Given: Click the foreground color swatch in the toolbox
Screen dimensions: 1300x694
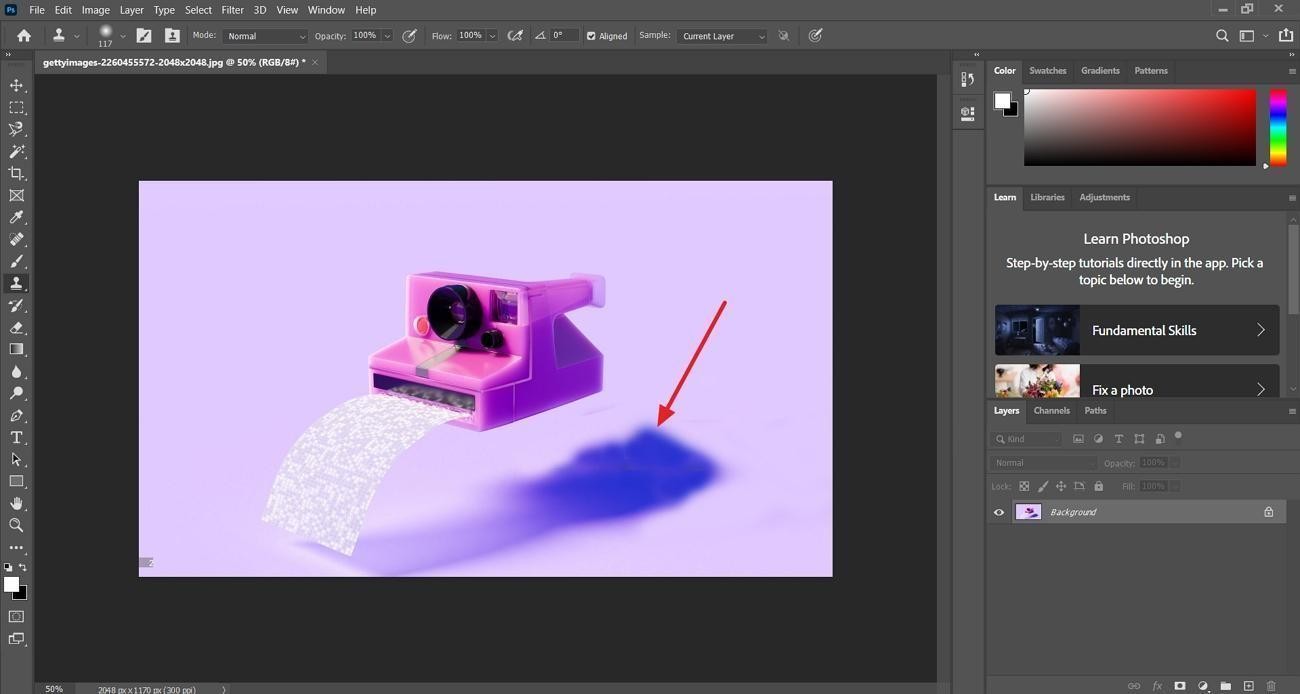Looking at the screenshot, I should [11, 584].
